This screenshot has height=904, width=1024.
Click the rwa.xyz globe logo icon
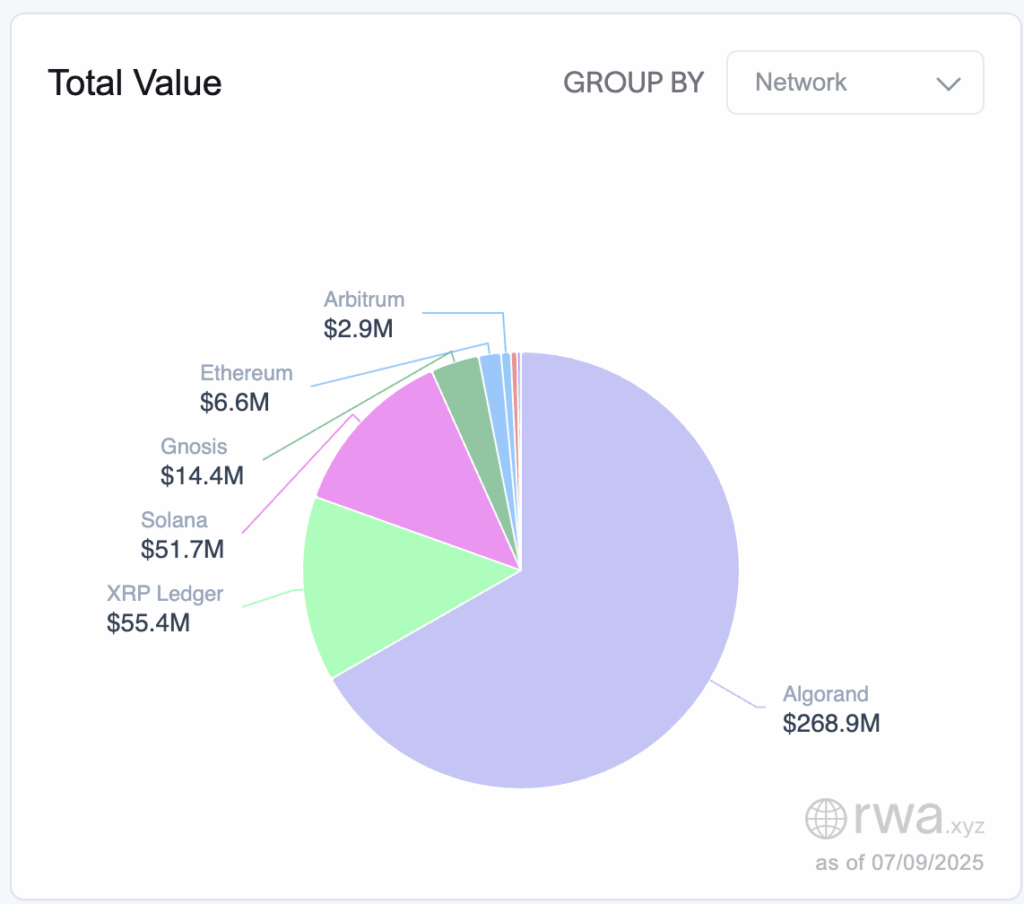point(827,817)
